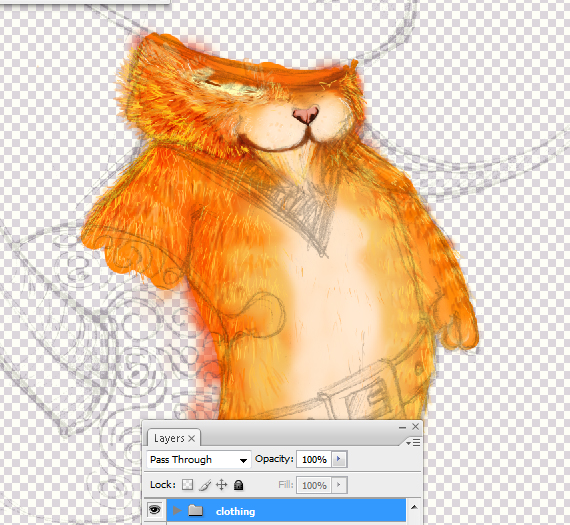Minimize the Layers panel

402,427
